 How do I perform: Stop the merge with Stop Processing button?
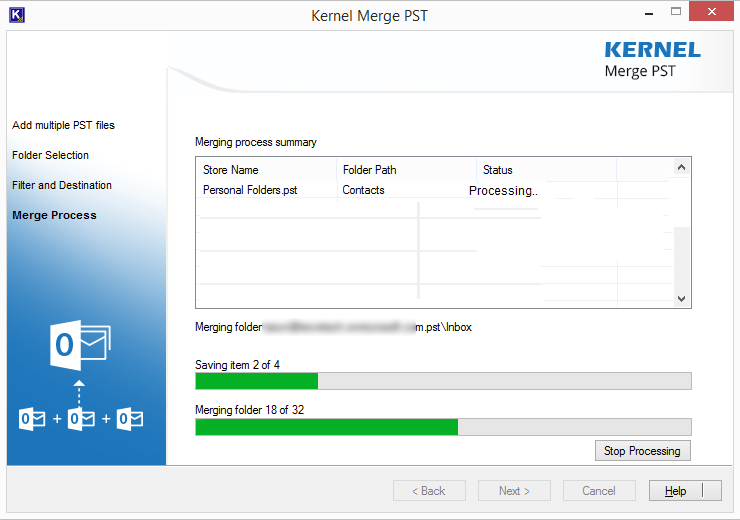point(642,451)
